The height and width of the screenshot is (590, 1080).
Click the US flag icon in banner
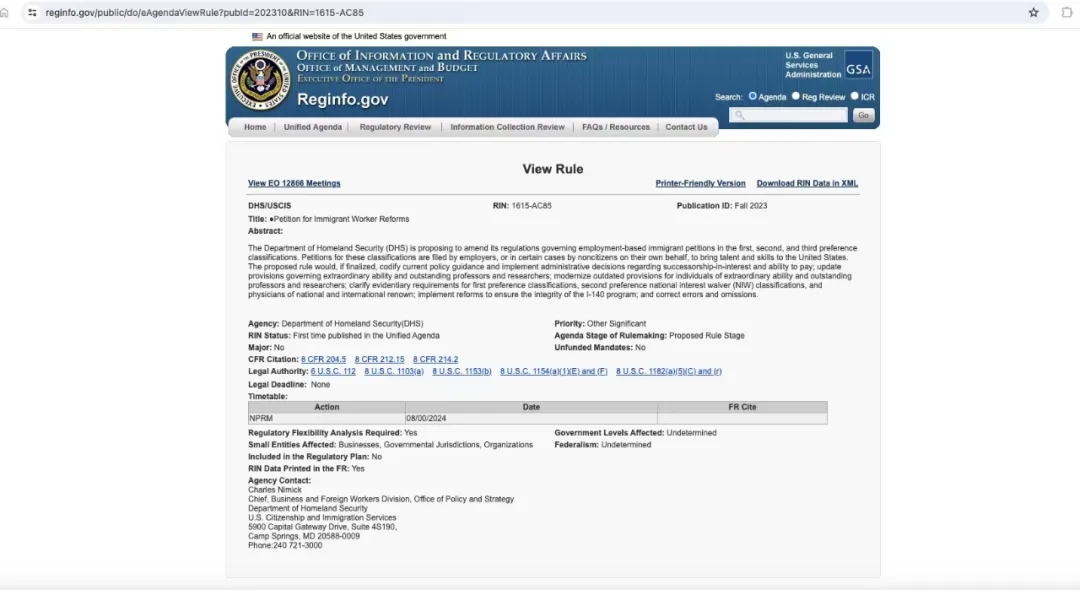(257, 36)
